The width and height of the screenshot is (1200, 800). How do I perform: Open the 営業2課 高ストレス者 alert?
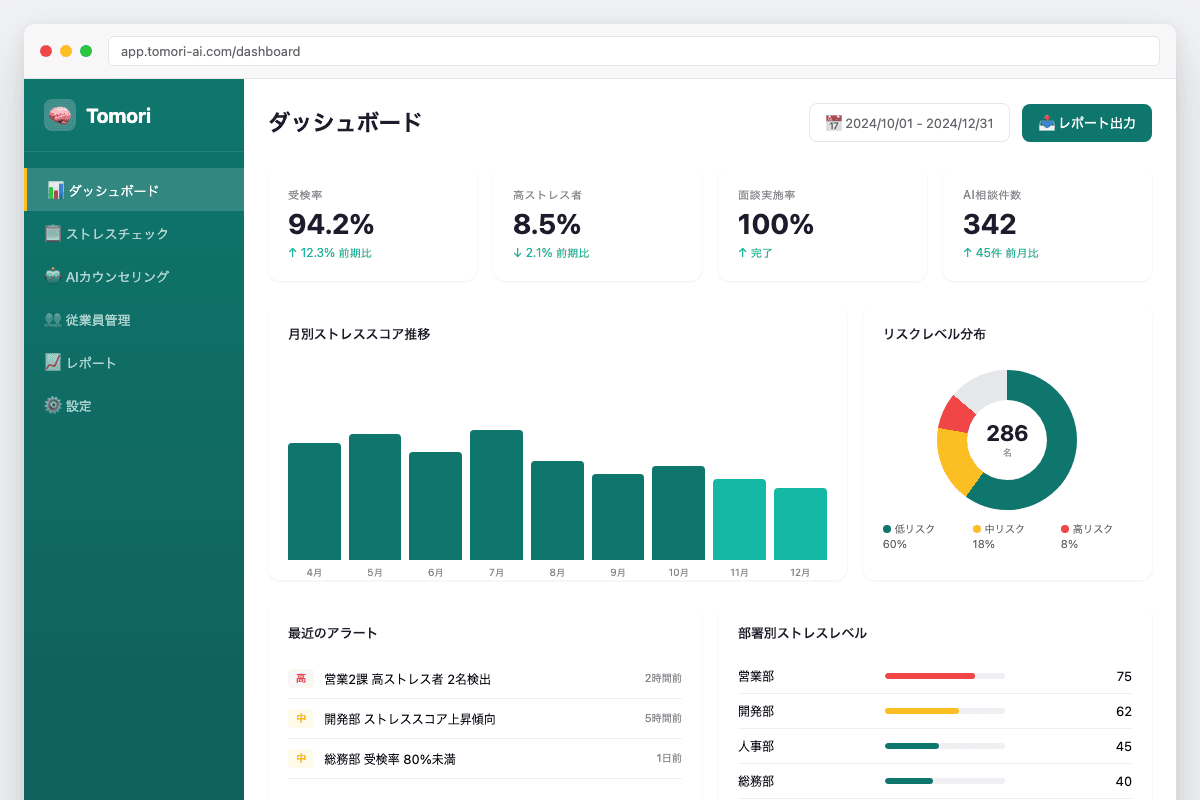[x=407, y=679]
